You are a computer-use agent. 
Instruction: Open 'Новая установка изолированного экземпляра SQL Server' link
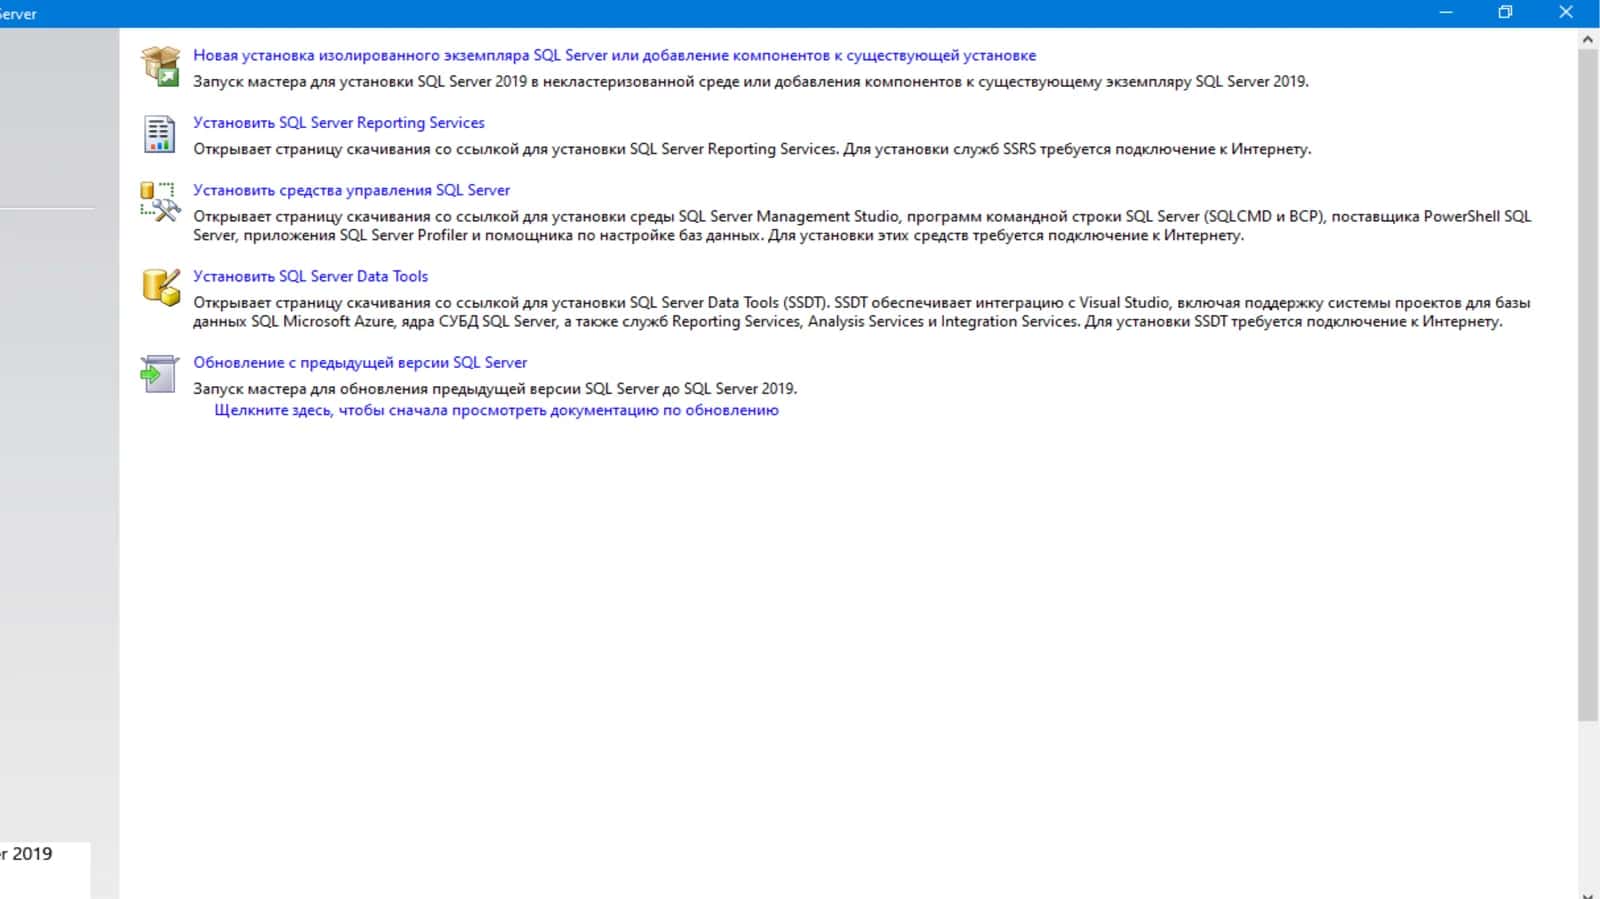614,55
